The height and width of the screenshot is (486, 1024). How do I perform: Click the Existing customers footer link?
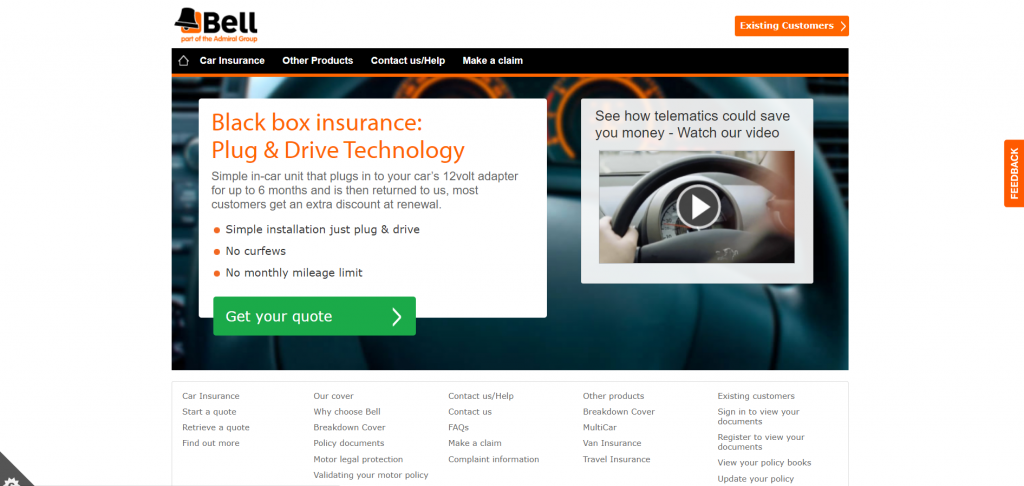click(x=756, y=396)
